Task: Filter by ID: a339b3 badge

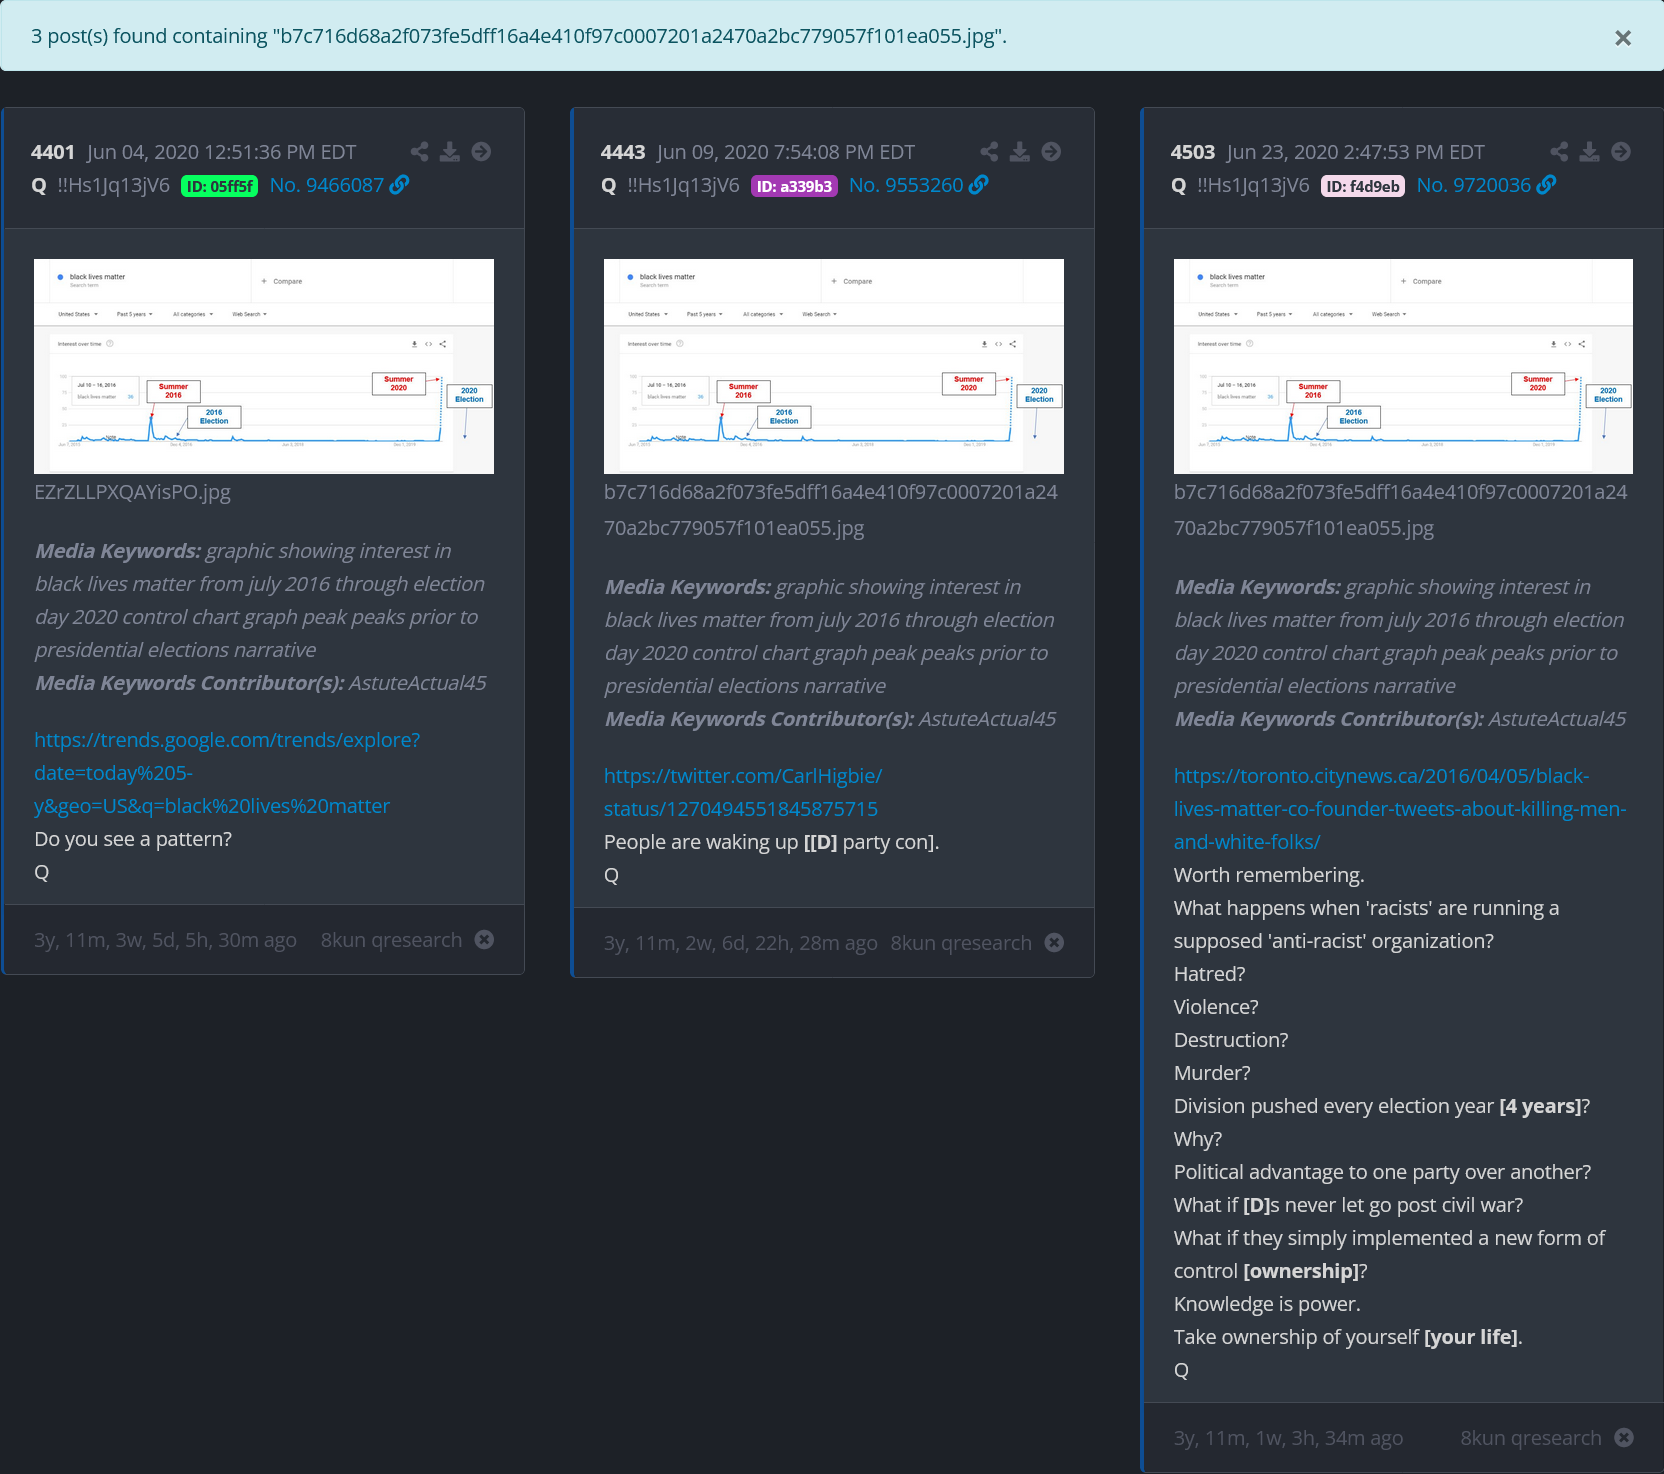Action: (x=794, y=186)
